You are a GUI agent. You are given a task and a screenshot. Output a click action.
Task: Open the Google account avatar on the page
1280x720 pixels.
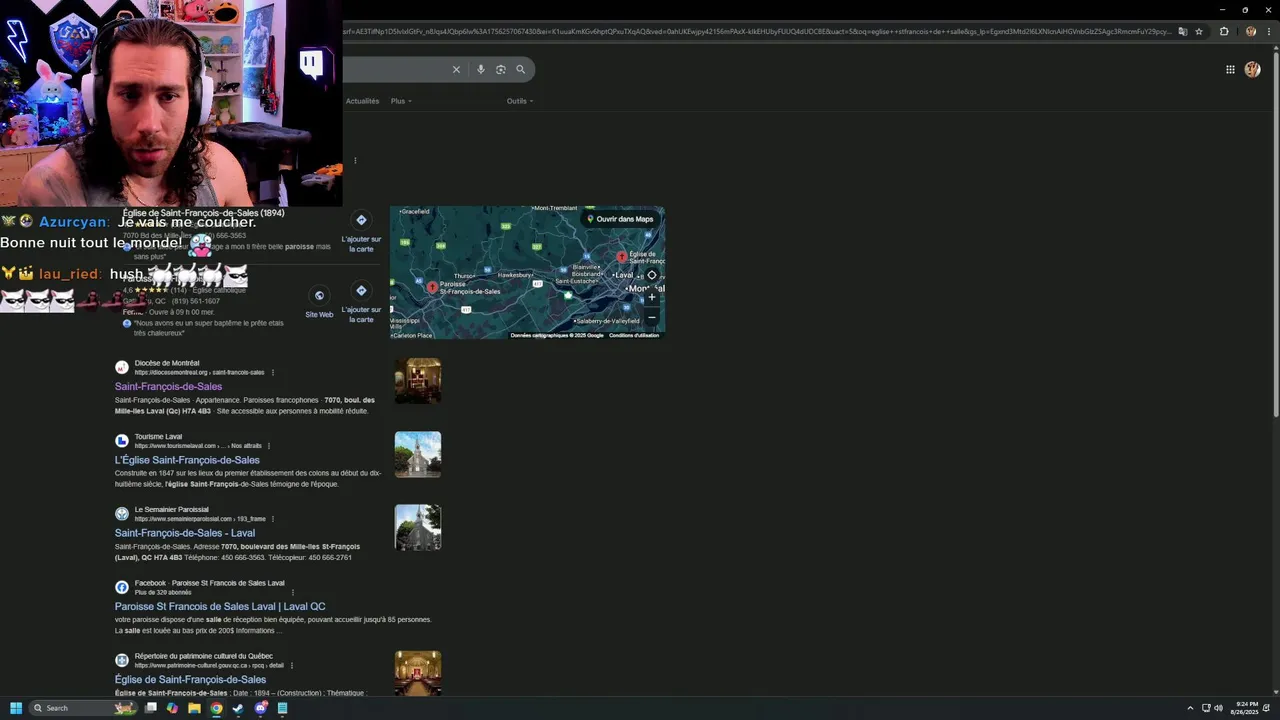click(x=1252, y=69)
